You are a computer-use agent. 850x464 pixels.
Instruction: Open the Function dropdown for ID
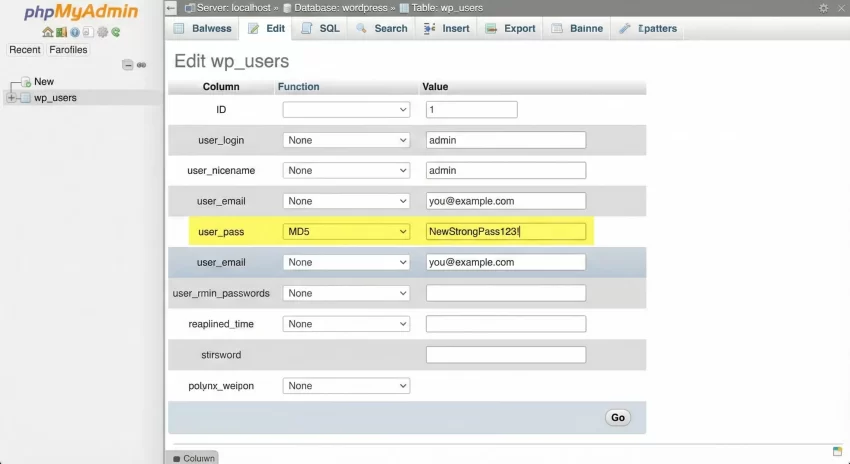[x=346, y=109]
